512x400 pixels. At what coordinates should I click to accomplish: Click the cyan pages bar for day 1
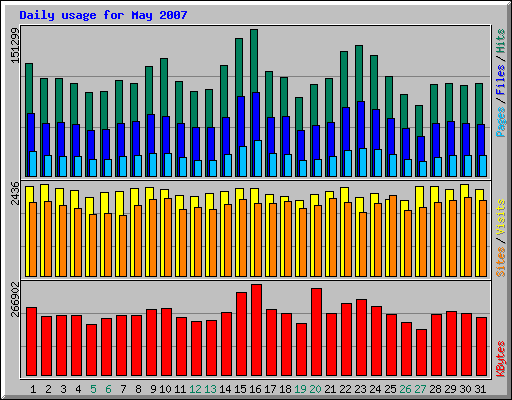[33, 164]
